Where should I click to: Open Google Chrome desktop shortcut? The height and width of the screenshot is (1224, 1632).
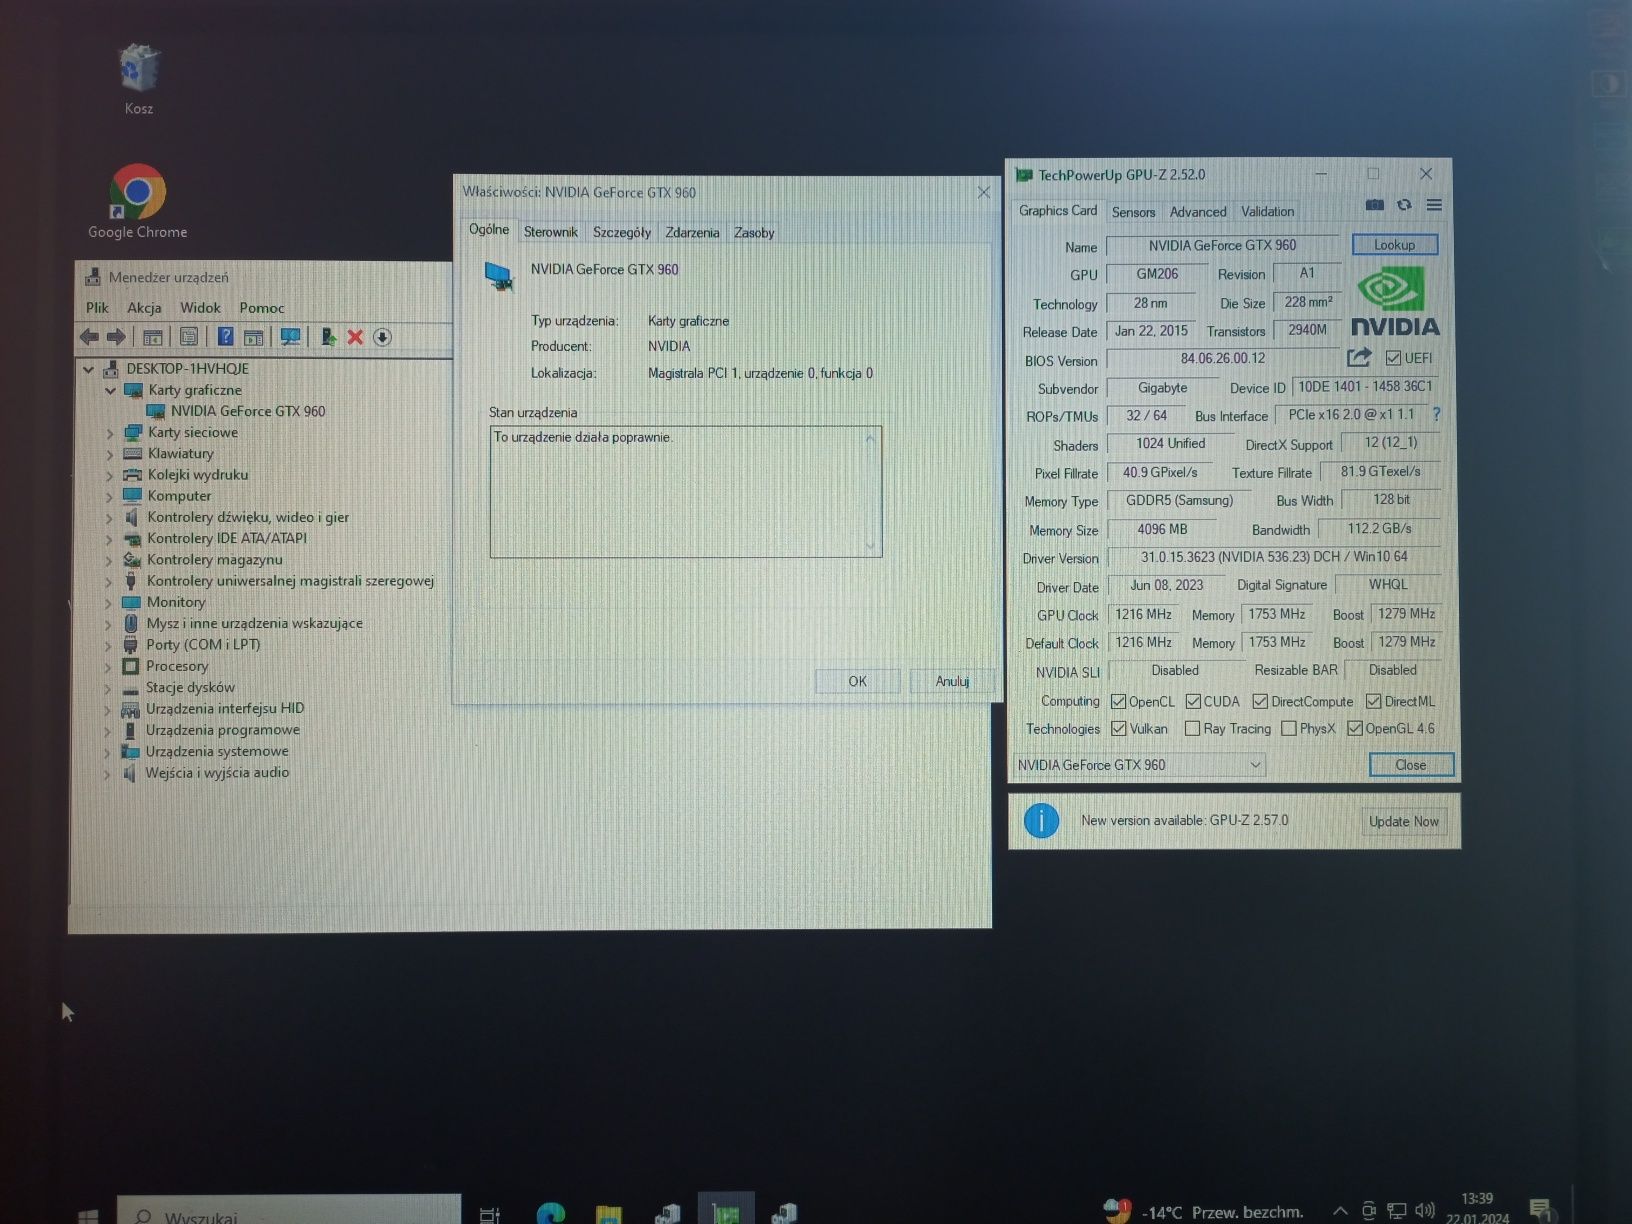[x=138, y=201]
